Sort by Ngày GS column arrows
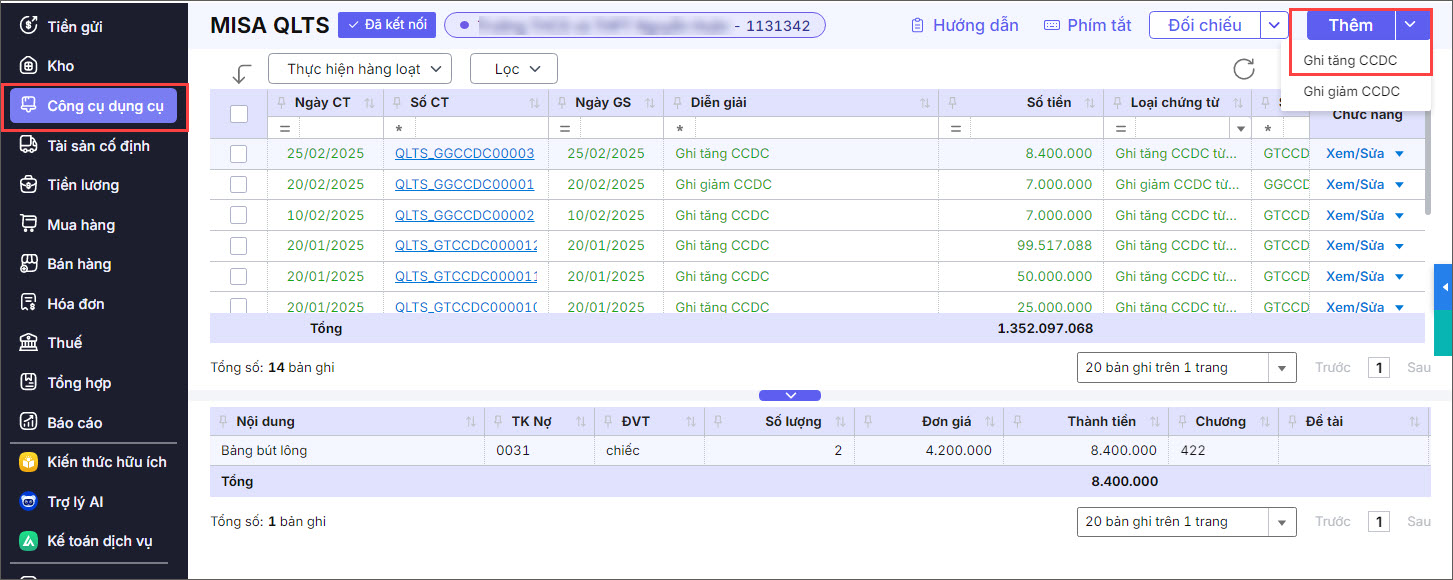The height and width of the screenshot is (580, 1453). (650, 103)
